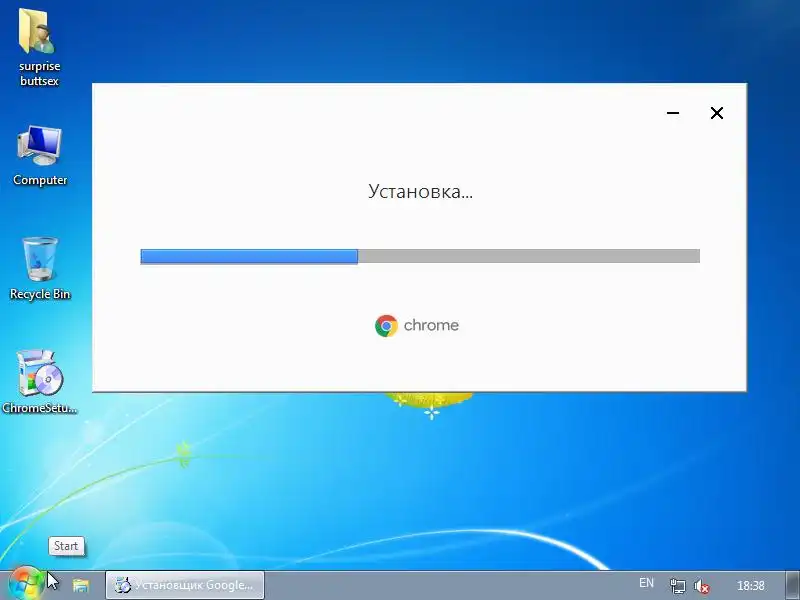The width and height of the screenshot is (800, 600).
Task: Click the Start tooltip label
Action: (x=66, y=546)
